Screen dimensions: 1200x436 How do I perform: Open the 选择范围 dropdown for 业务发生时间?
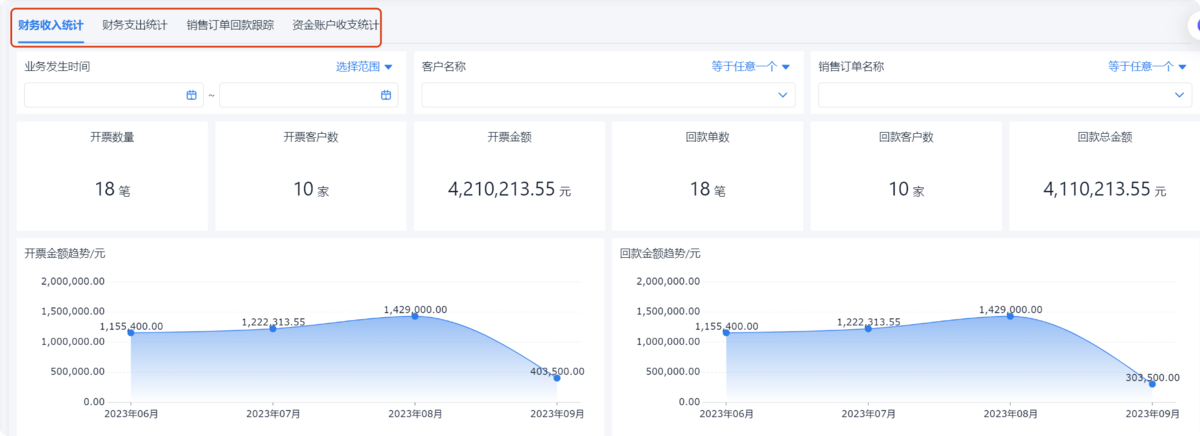click(364, 67)
